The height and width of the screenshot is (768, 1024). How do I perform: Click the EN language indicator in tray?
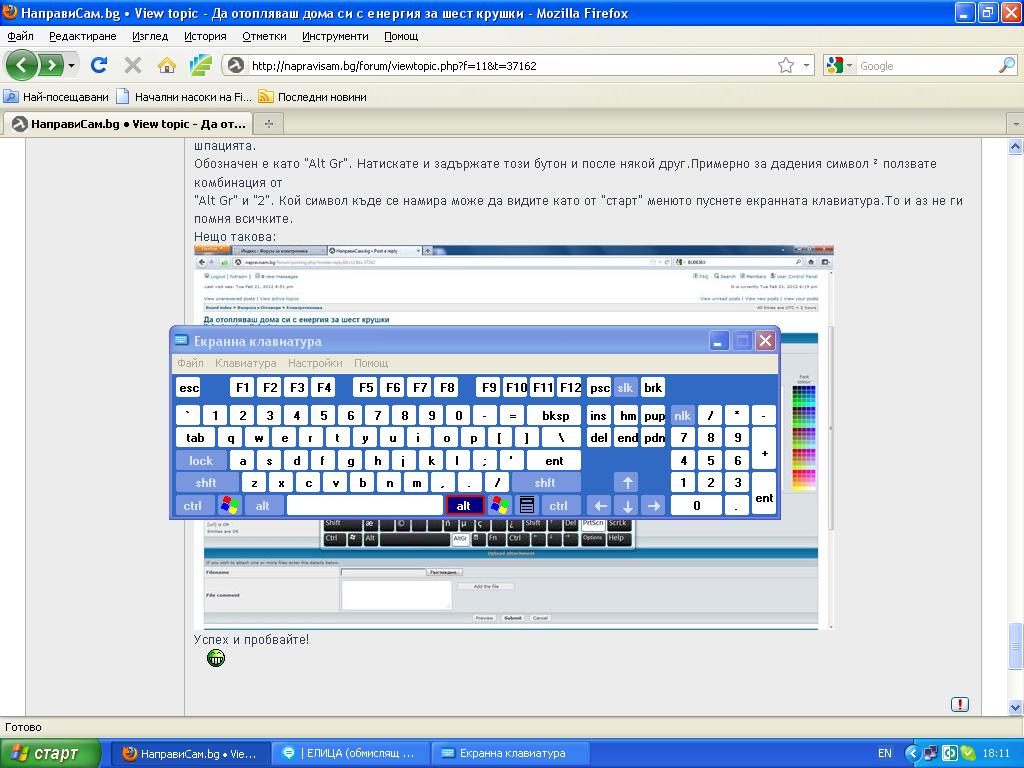[x=884, y=753]
